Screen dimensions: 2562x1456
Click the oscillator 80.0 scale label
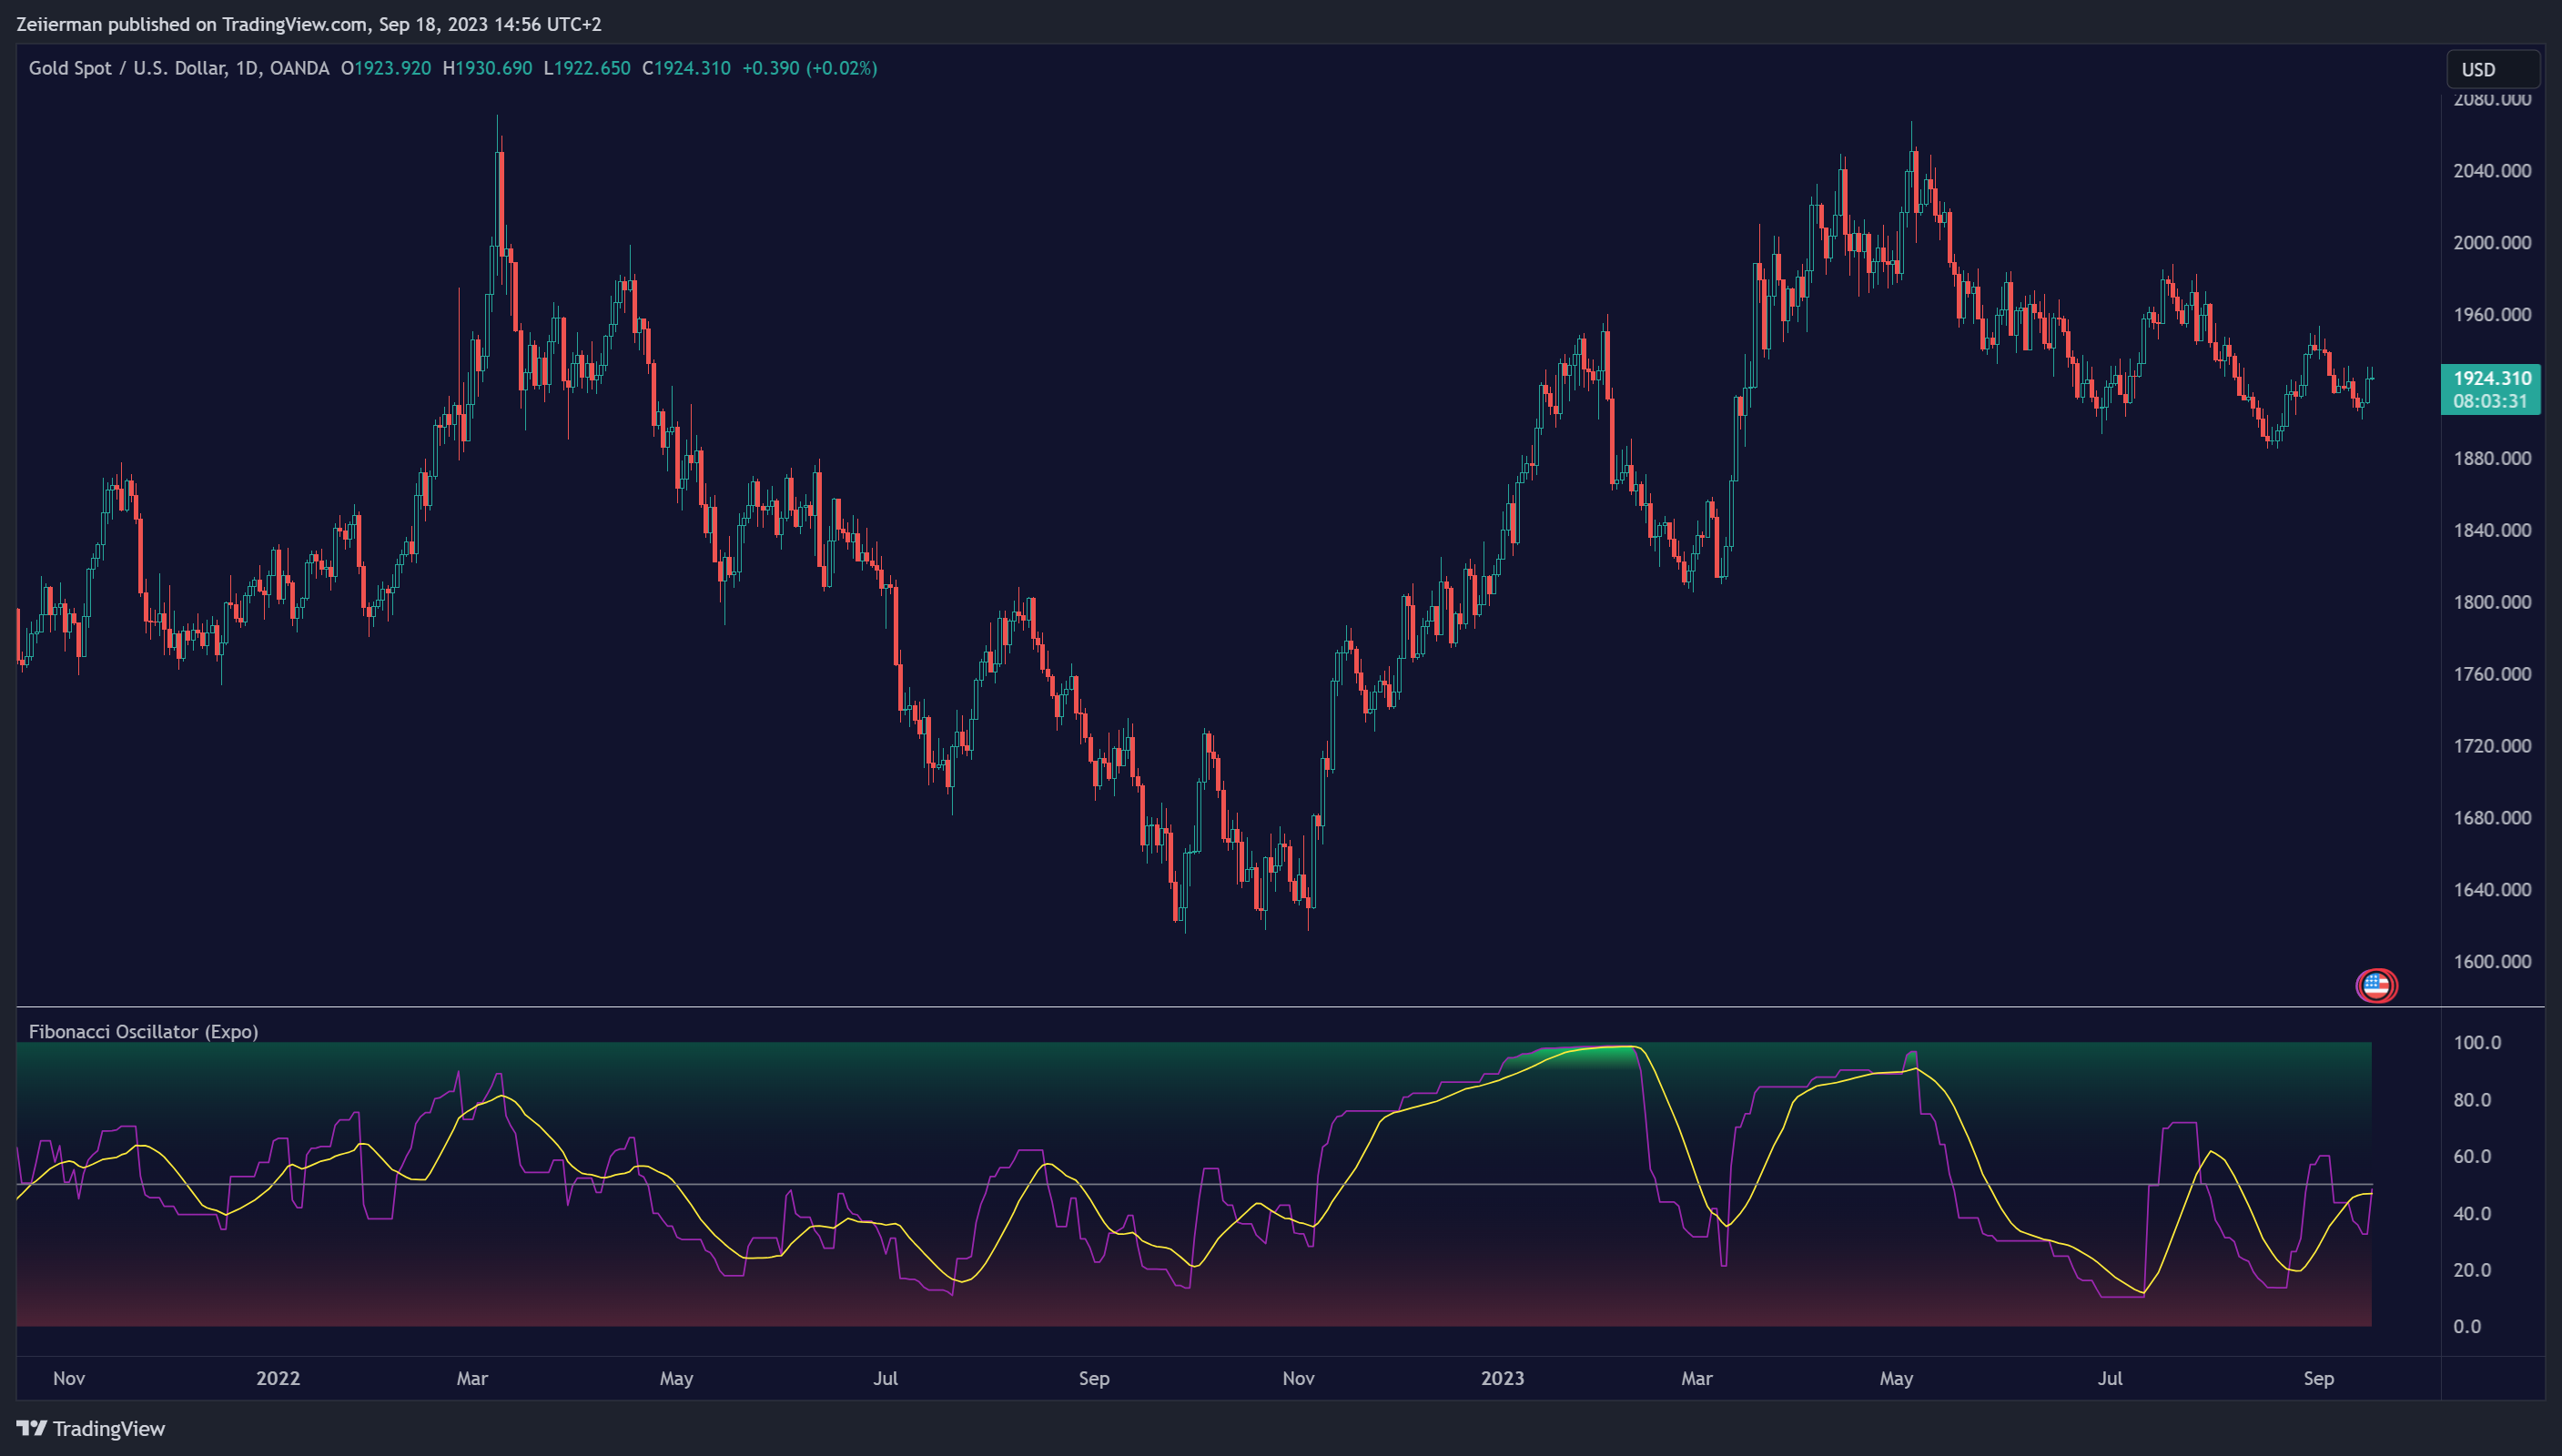tap(2472, 1099)
